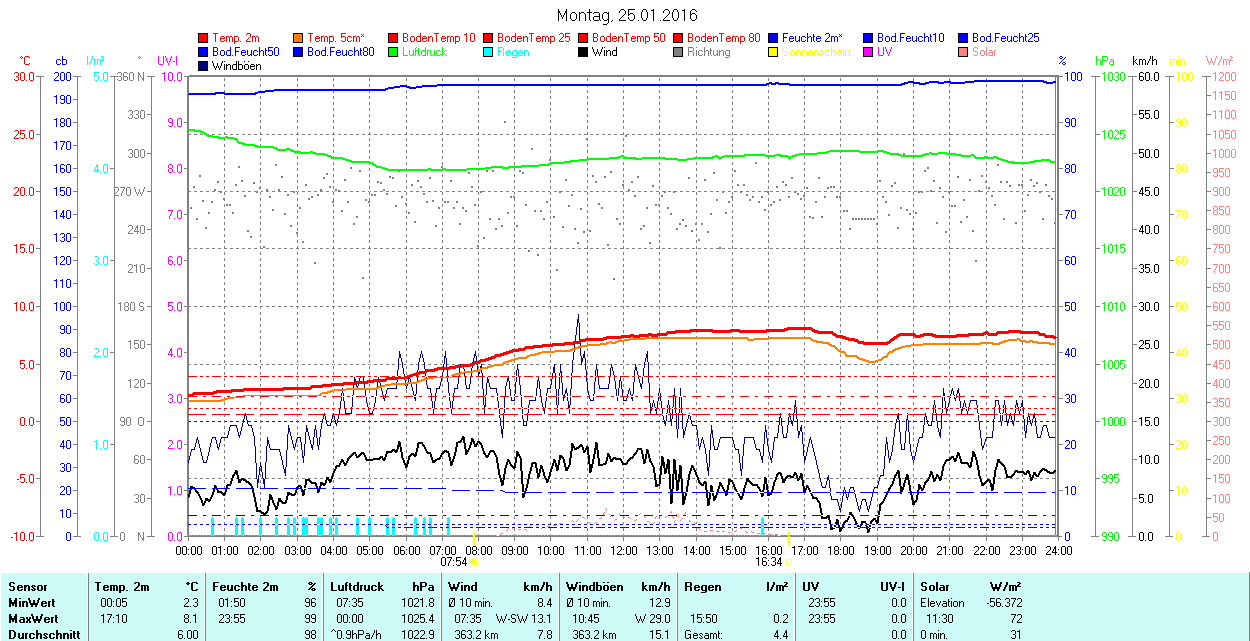Image resolution: width=1250 pixels, height=641 pixels.
Task: Click the dark Windböen legend swatch
Action: click(204, 66)
